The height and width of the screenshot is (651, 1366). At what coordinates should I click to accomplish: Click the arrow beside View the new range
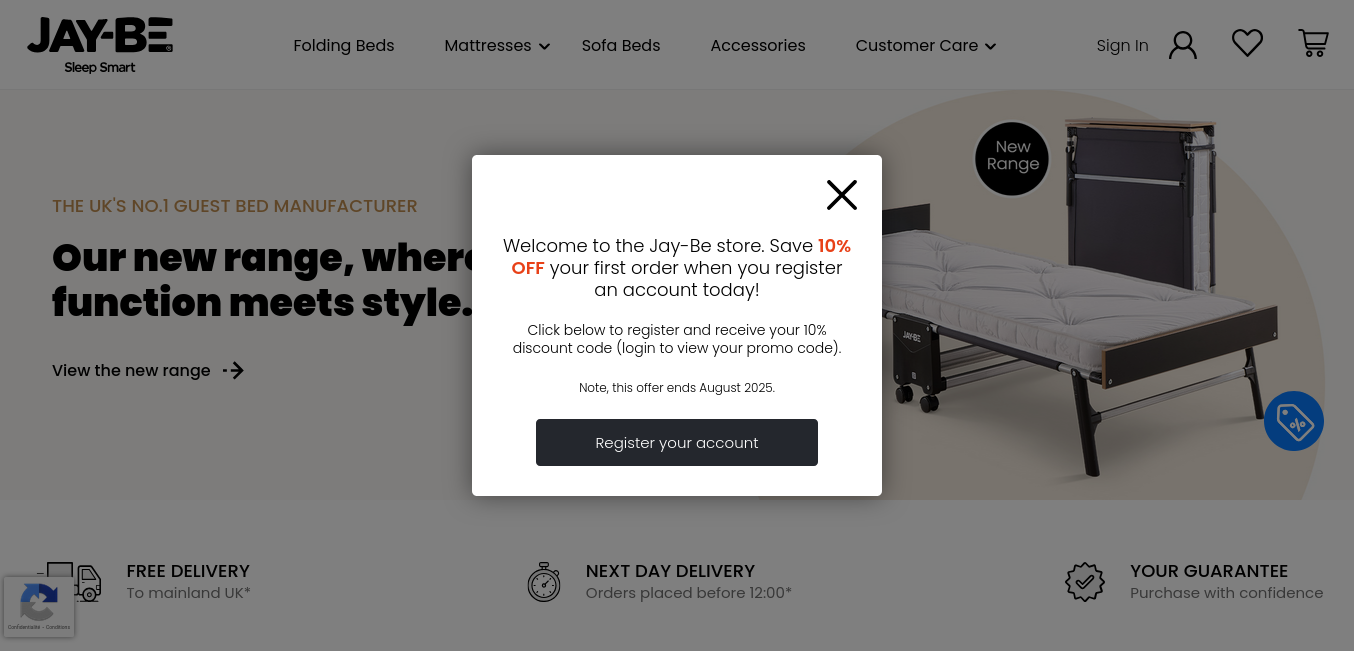(233, 371)
